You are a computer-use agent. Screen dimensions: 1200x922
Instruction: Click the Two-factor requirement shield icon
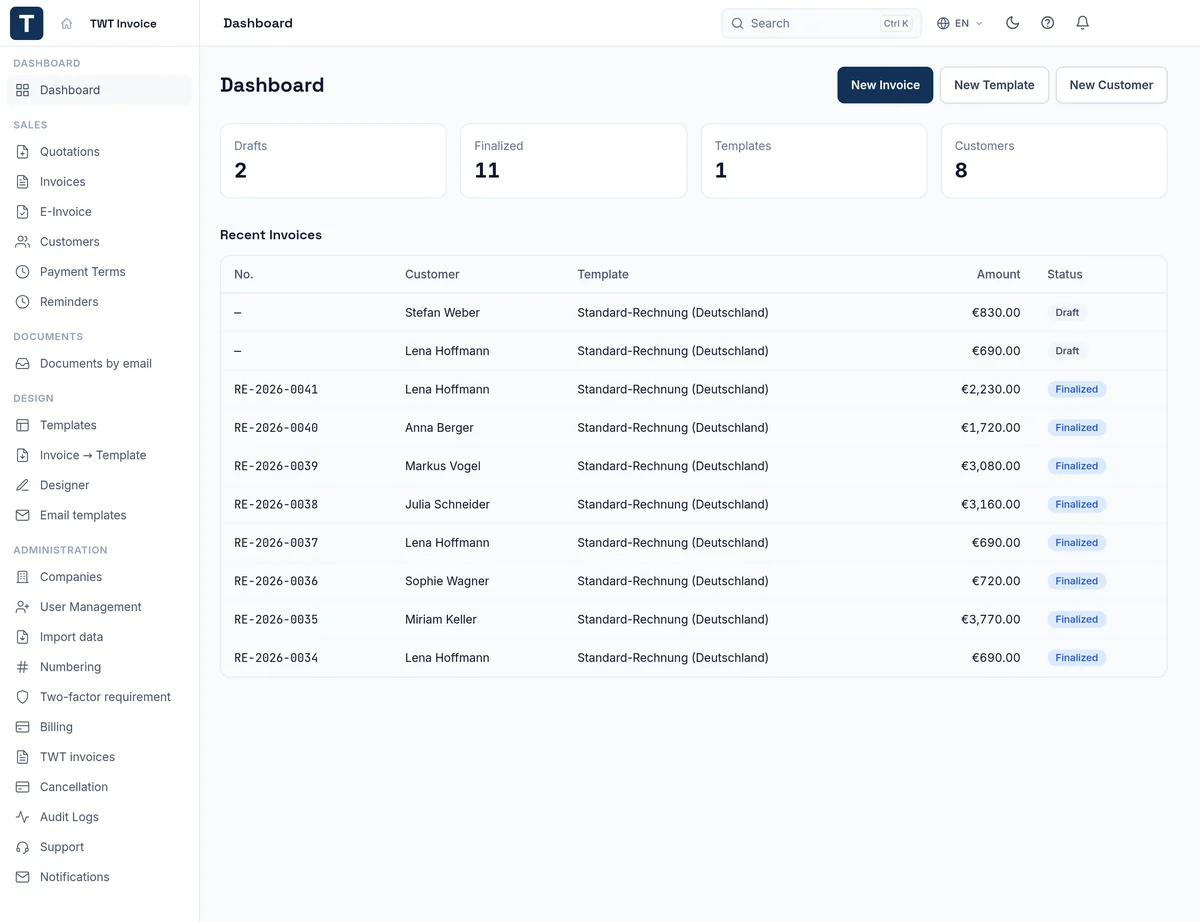coord(23,697)
